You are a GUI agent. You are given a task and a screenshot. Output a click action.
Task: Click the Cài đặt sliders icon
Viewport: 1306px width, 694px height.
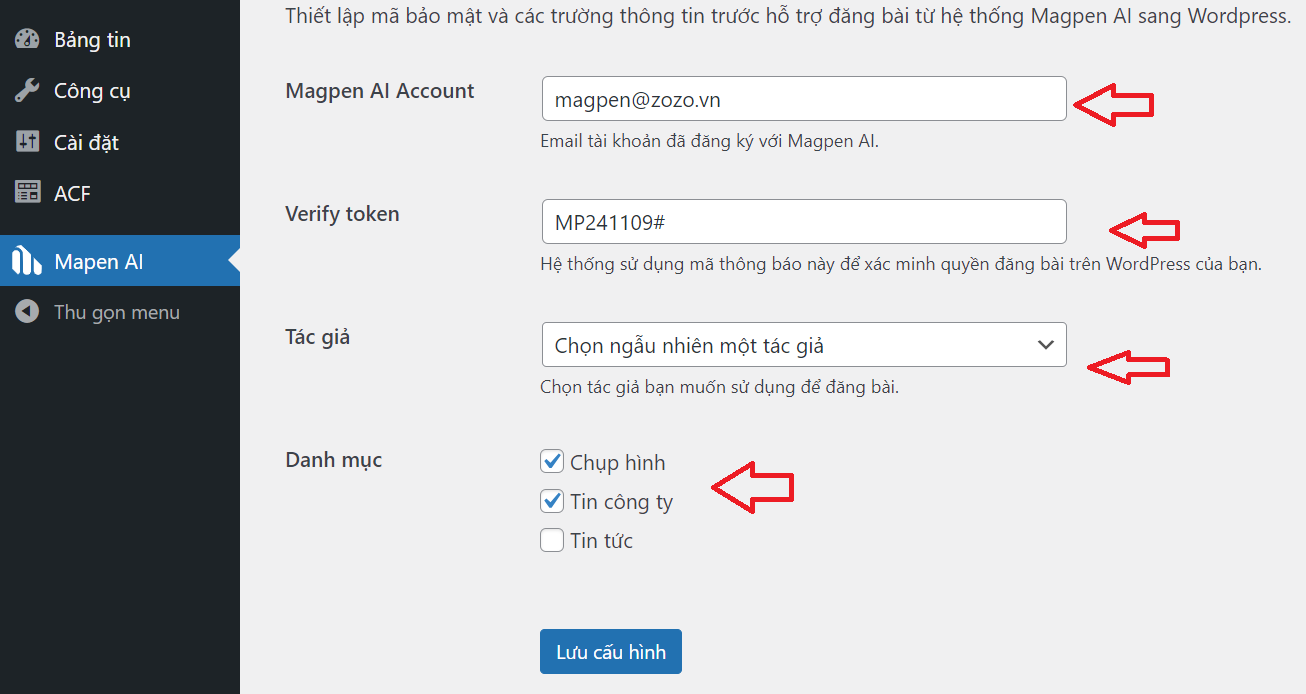pos(27,142)
